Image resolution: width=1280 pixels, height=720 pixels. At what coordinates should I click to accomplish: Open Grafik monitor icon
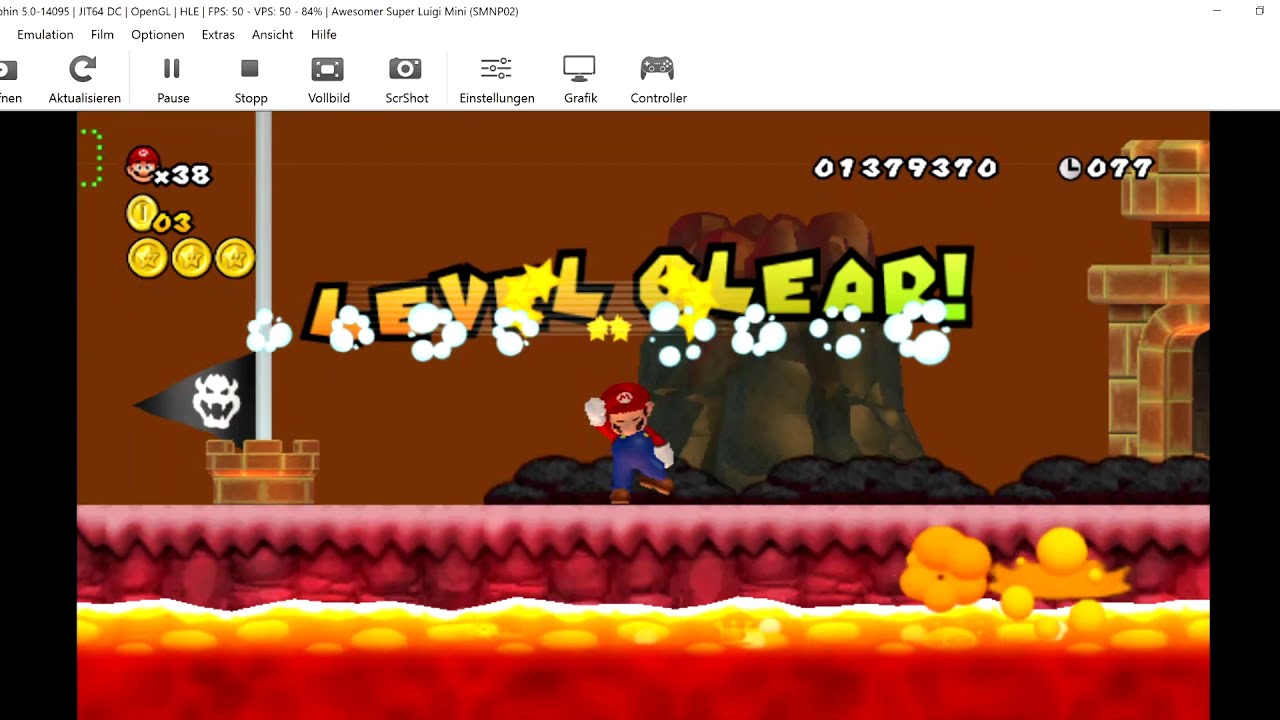tap(579, 69)
